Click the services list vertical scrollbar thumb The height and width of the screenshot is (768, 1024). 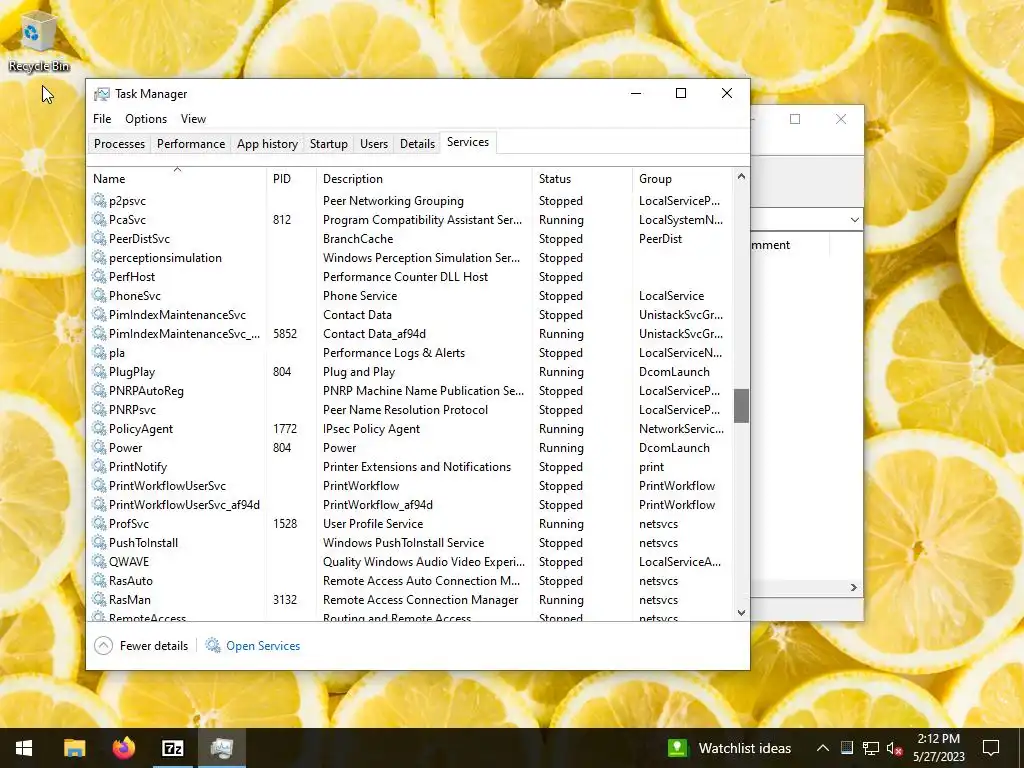coord(741,406)
